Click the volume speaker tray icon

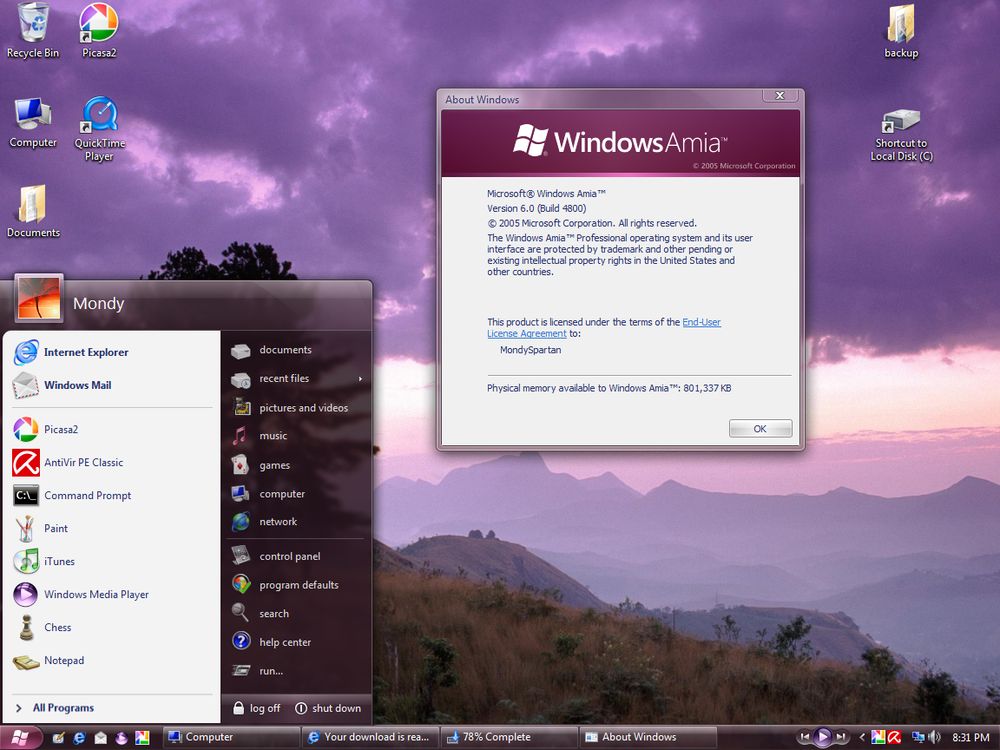pos(934,737)
